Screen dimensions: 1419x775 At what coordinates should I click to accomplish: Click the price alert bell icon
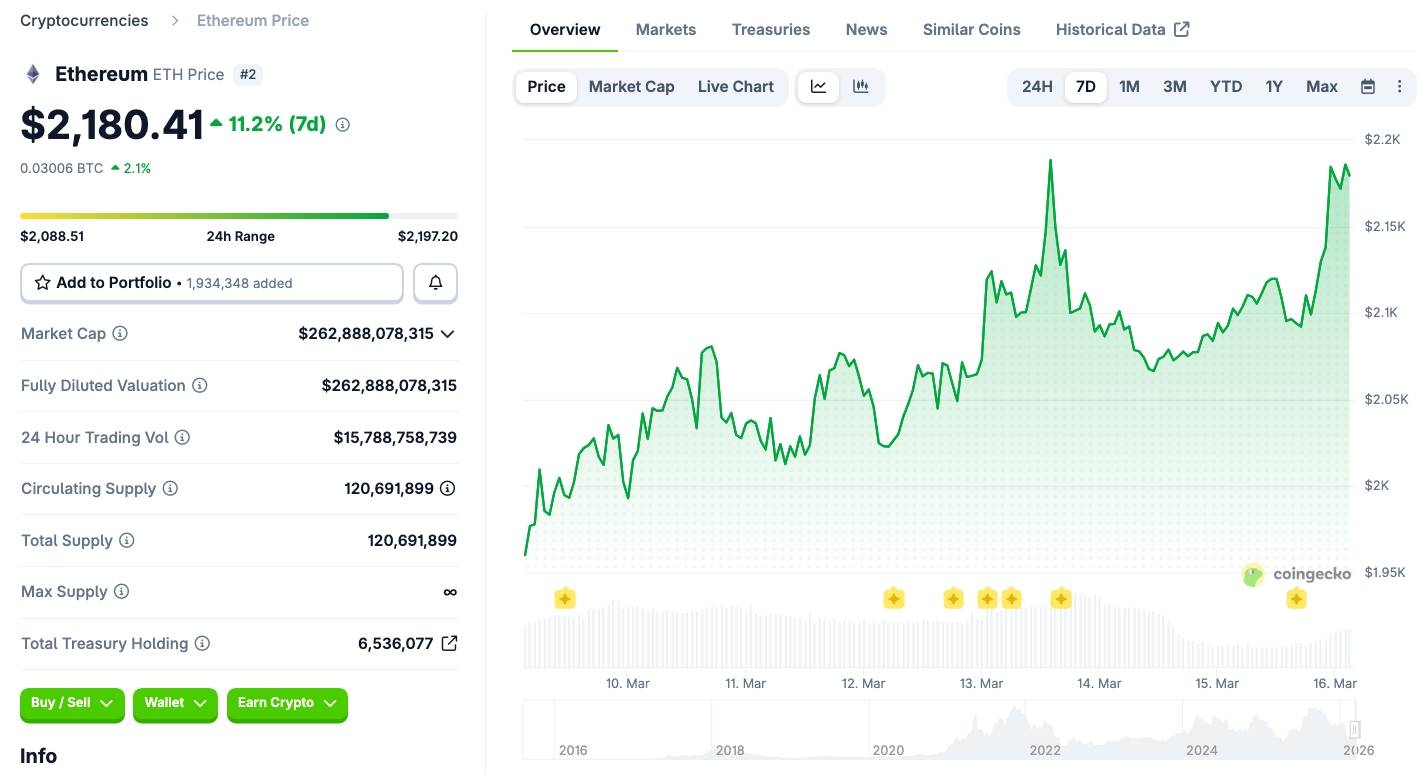435,283
